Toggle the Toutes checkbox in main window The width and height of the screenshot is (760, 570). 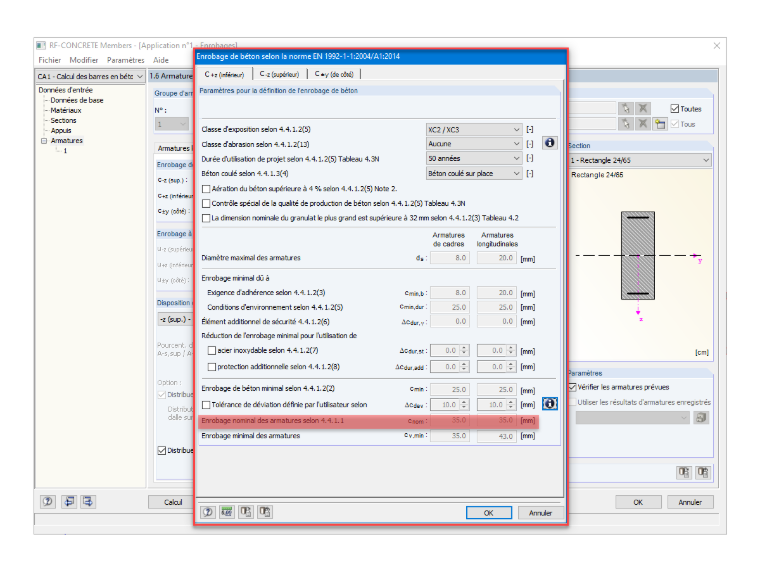coord(675,109)
